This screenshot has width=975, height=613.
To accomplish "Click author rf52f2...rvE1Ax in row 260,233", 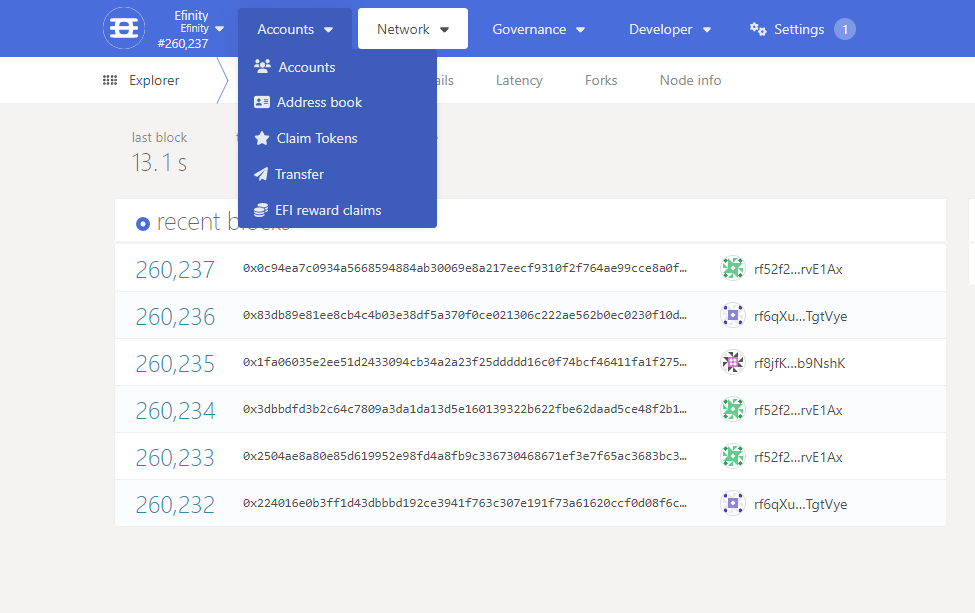I will (x=798, y=458).
